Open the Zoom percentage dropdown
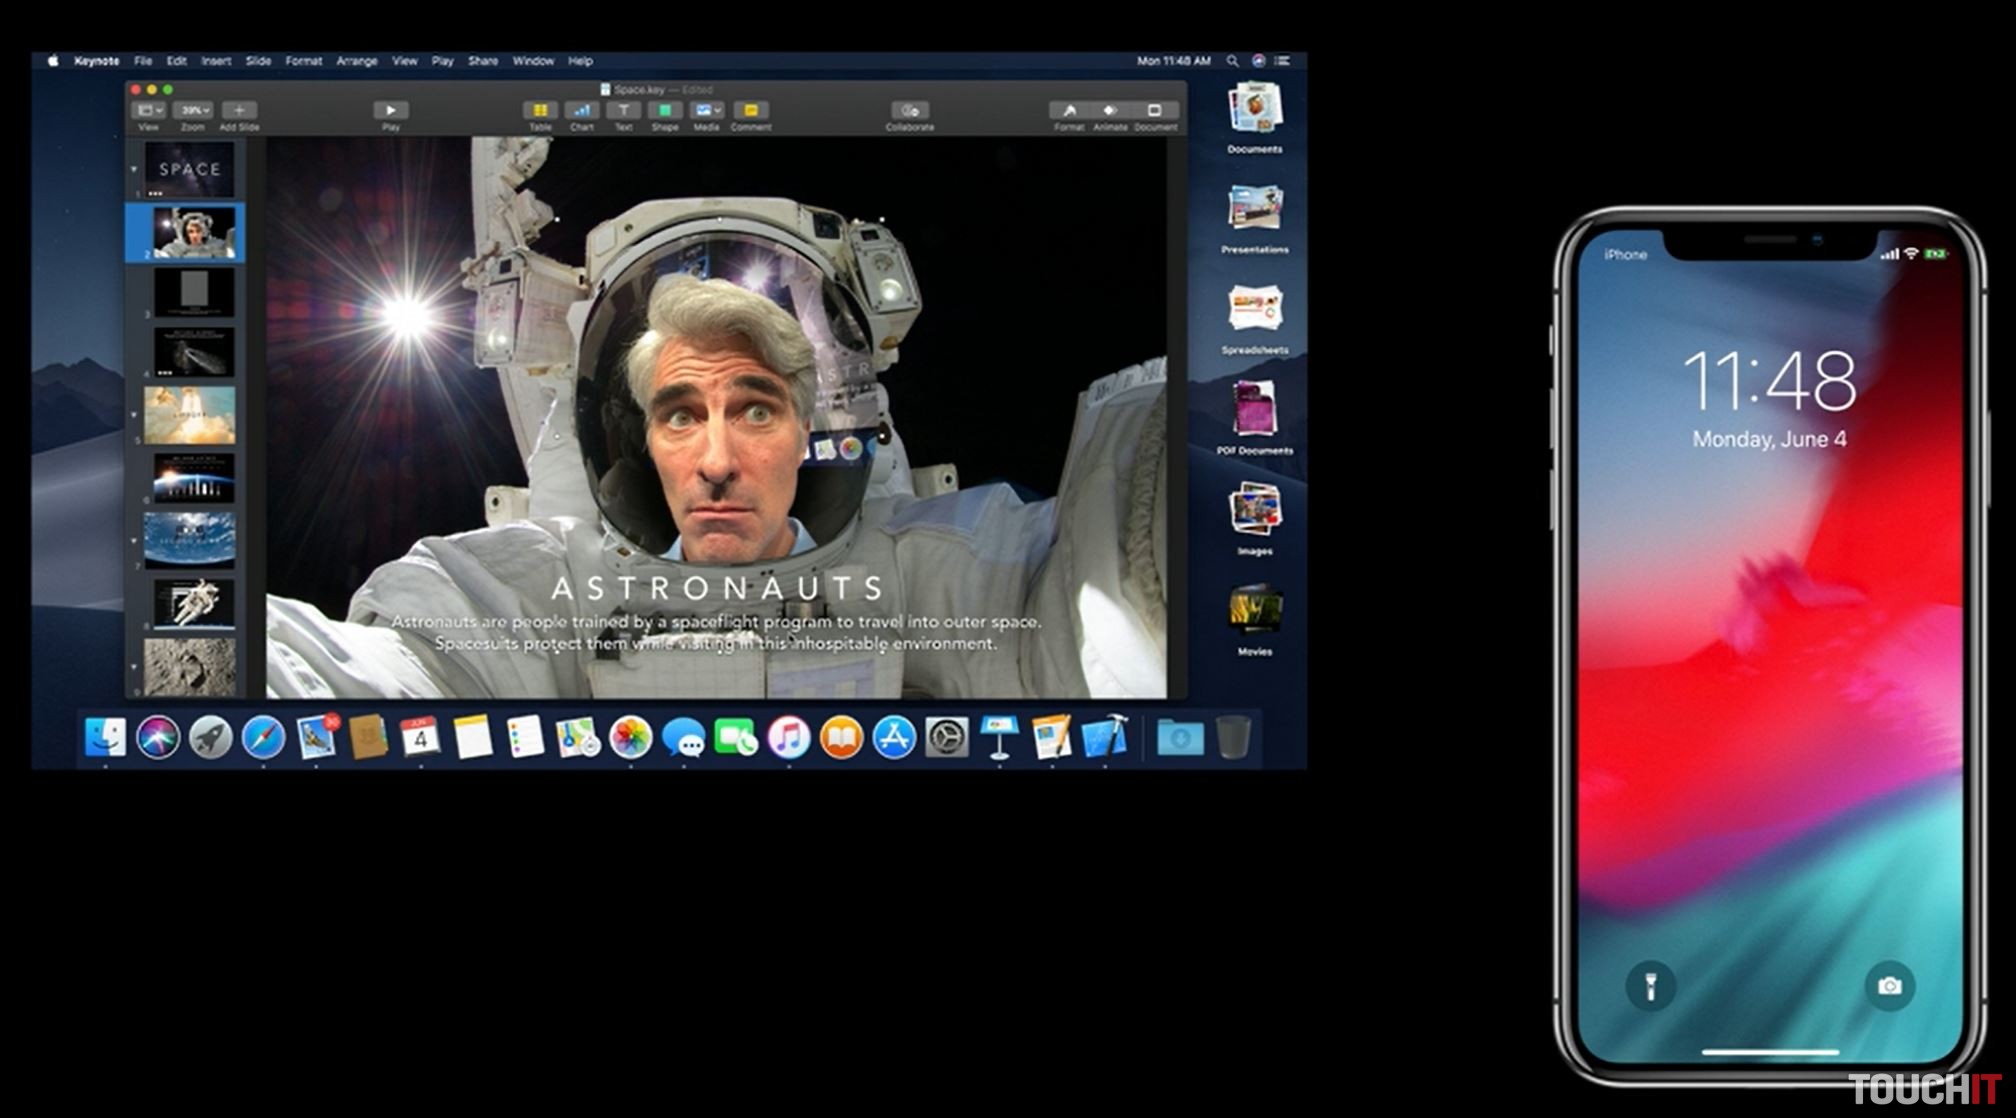The width and height of the screenshot is (2016, 1118). [193, 111]
